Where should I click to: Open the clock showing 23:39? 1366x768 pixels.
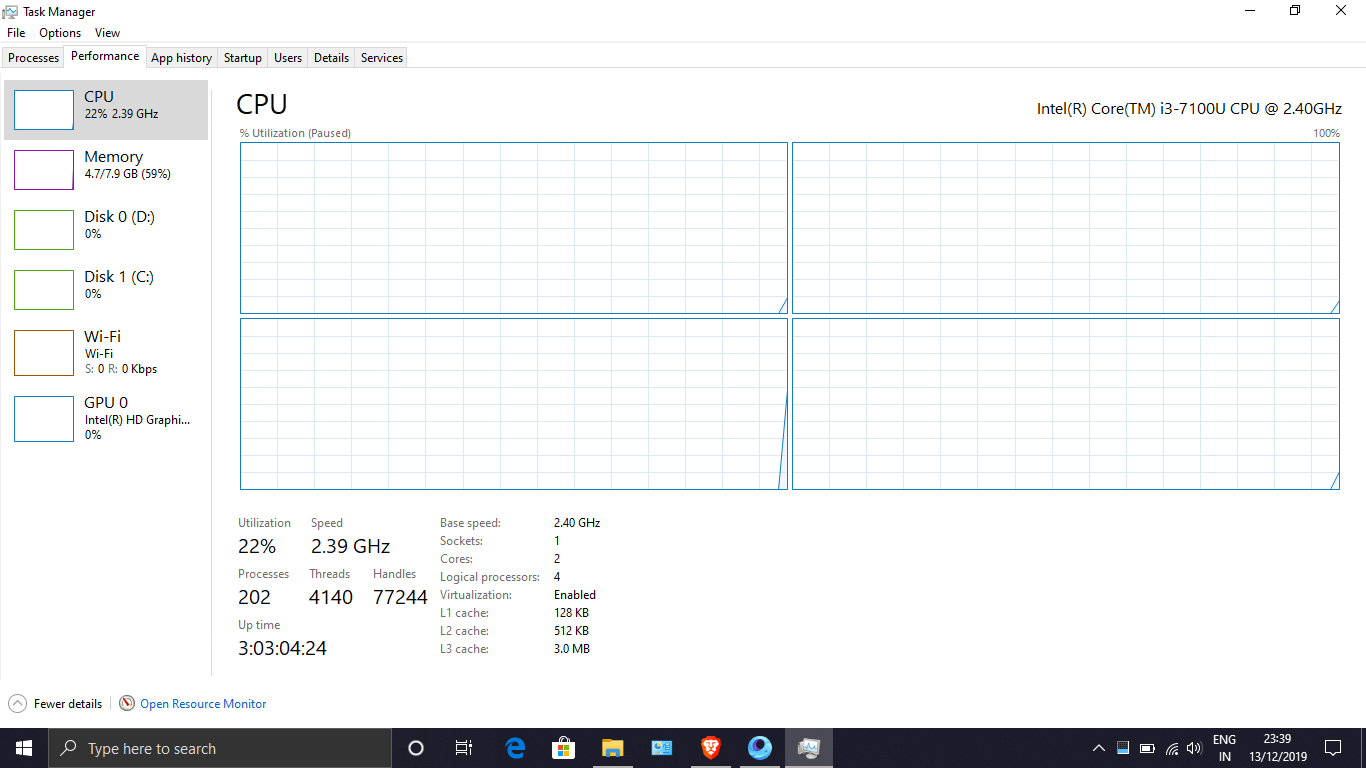point(1277,748)
